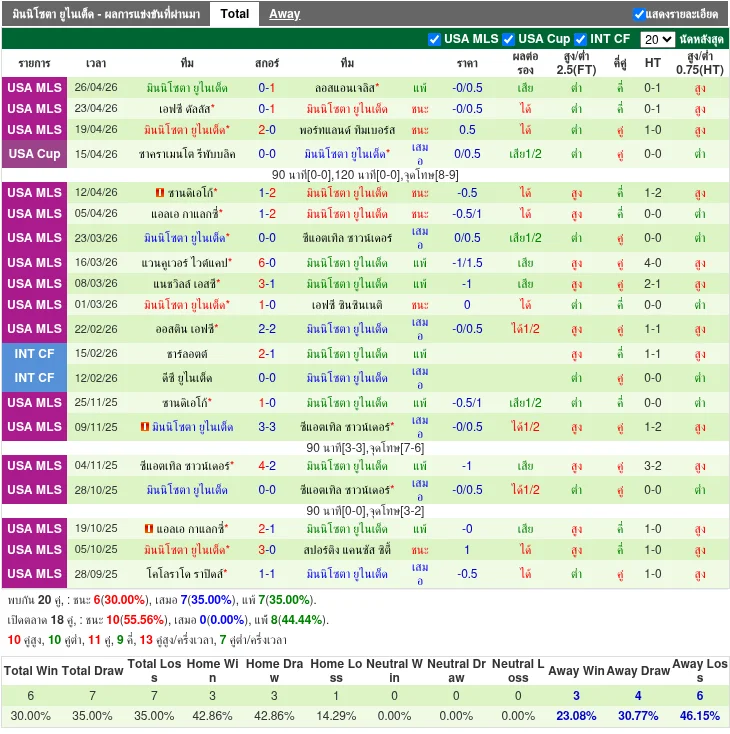Image resolution: width=730 pixels, height=734 pixels.
Task: Open สปอร์ติ้ง แคนซัส ซิตี้ team link
Action: point(347,550)
